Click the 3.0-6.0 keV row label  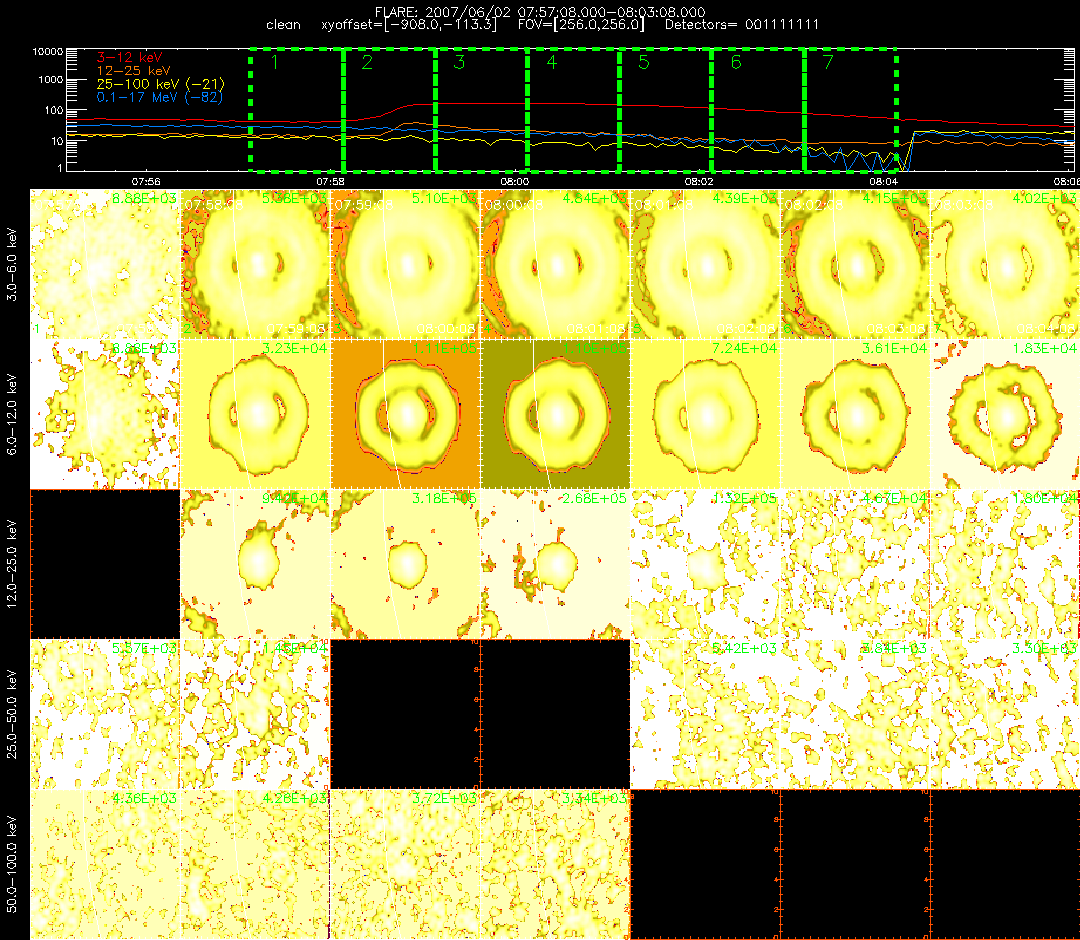(12, 264)
